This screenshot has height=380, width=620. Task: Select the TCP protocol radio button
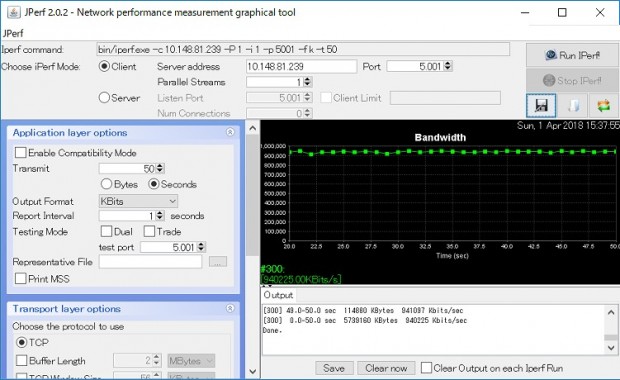pos(21,342)
